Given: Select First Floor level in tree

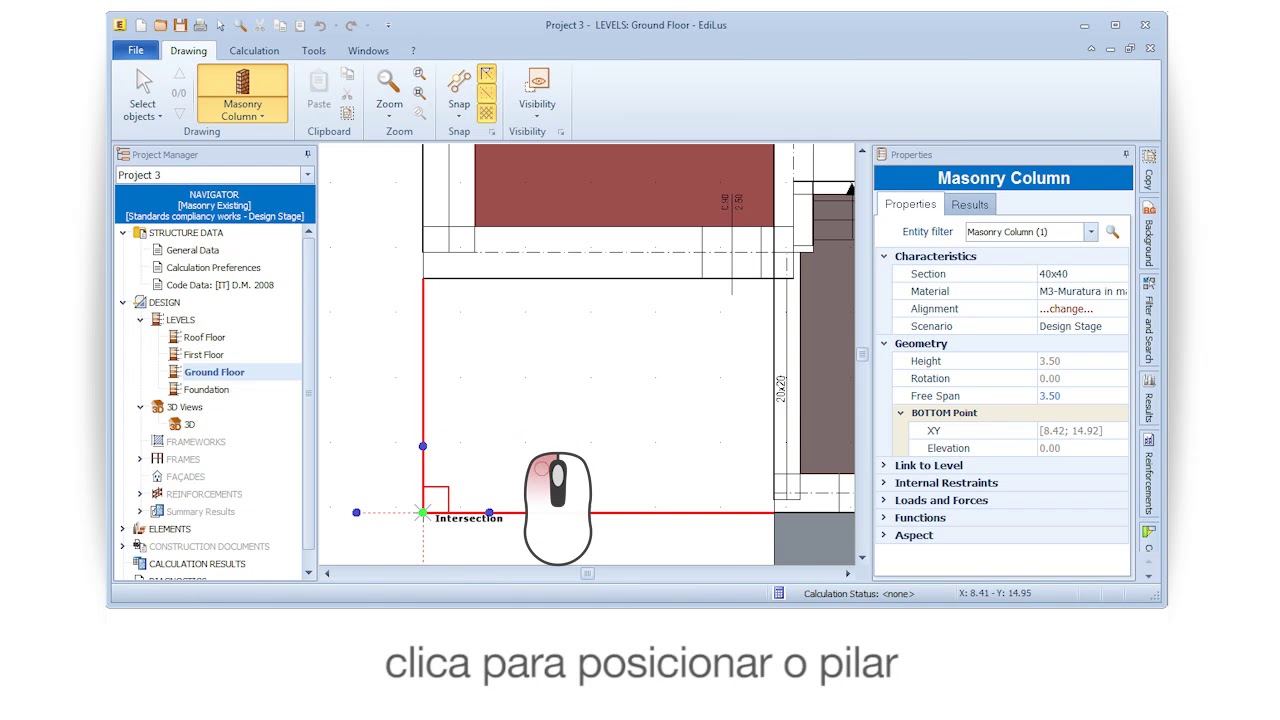Looking at the screenshot, I should point(204,355).
